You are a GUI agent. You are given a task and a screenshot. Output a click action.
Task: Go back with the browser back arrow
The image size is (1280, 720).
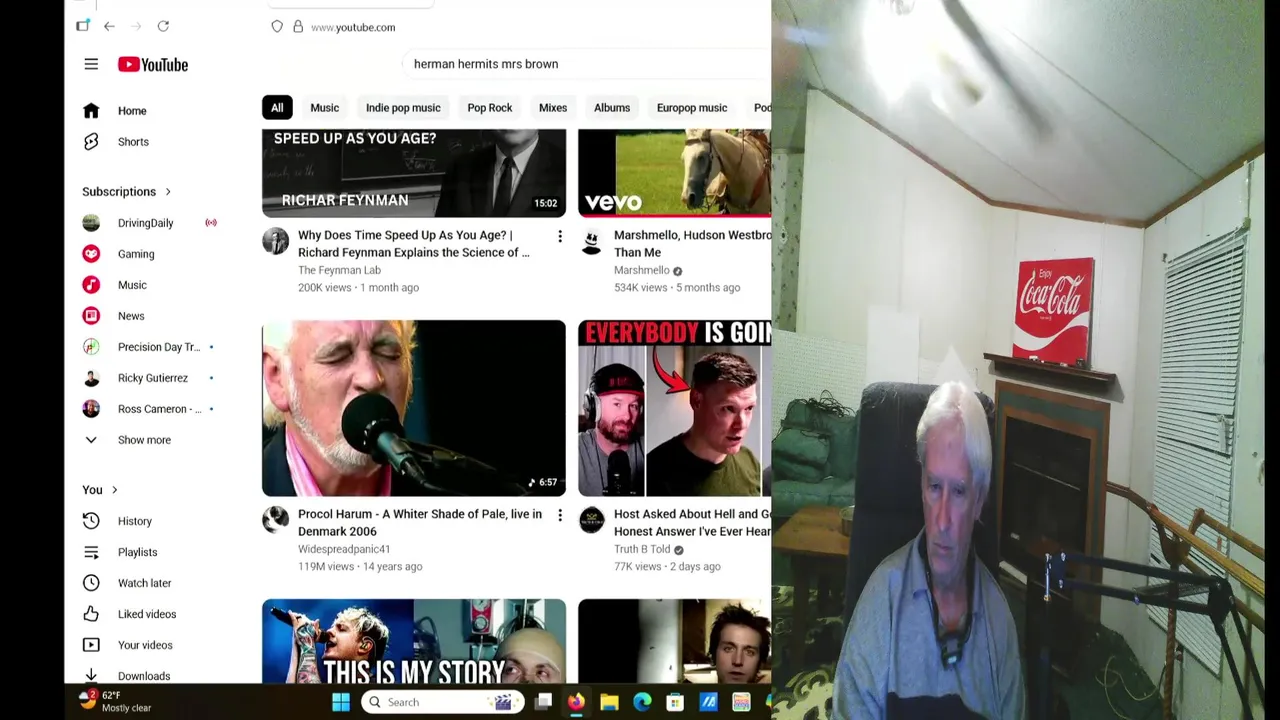pyautogui.click(x=109, y=26)
